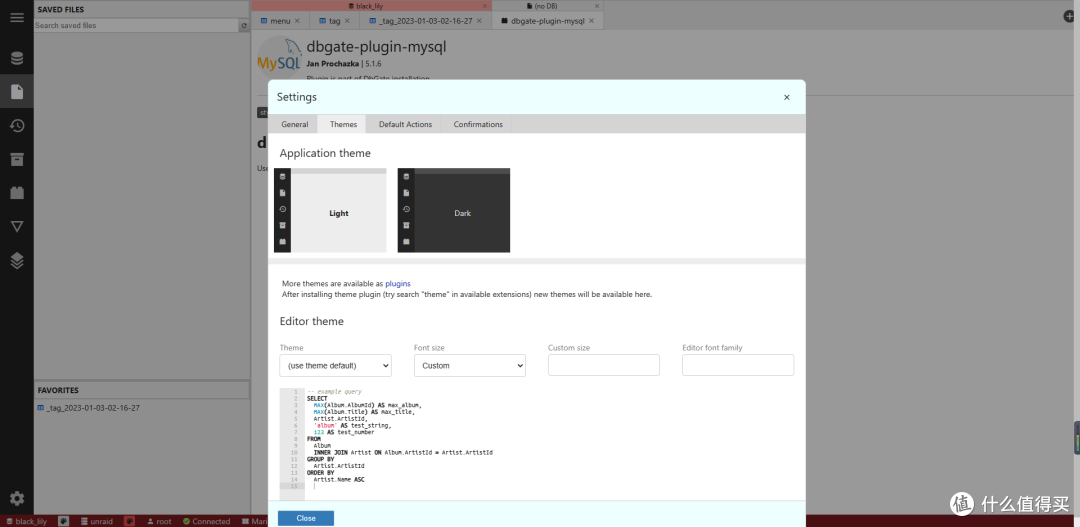Expand the editor Theme dropdown
Screen dimensions: 1080x527
coord(335,366)
